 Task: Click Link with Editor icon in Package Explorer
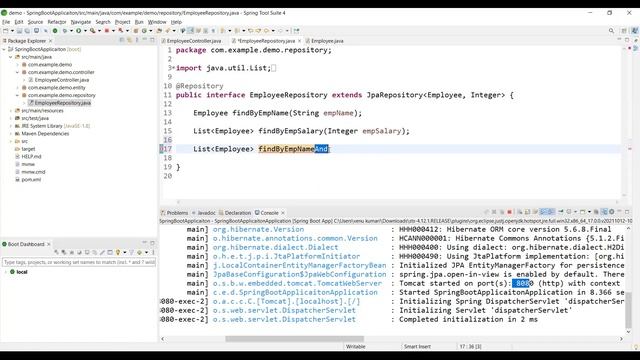[129, 40]
